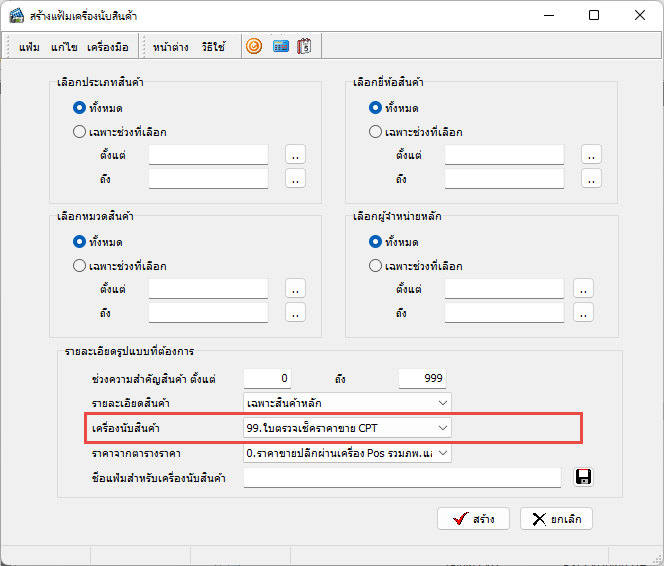Select เฉพาะช่วงที่เลือก under เลือกผู้จำหน่ายหลัก
The width and height of the screenshot is (664, 566).
tap(376, 266)
